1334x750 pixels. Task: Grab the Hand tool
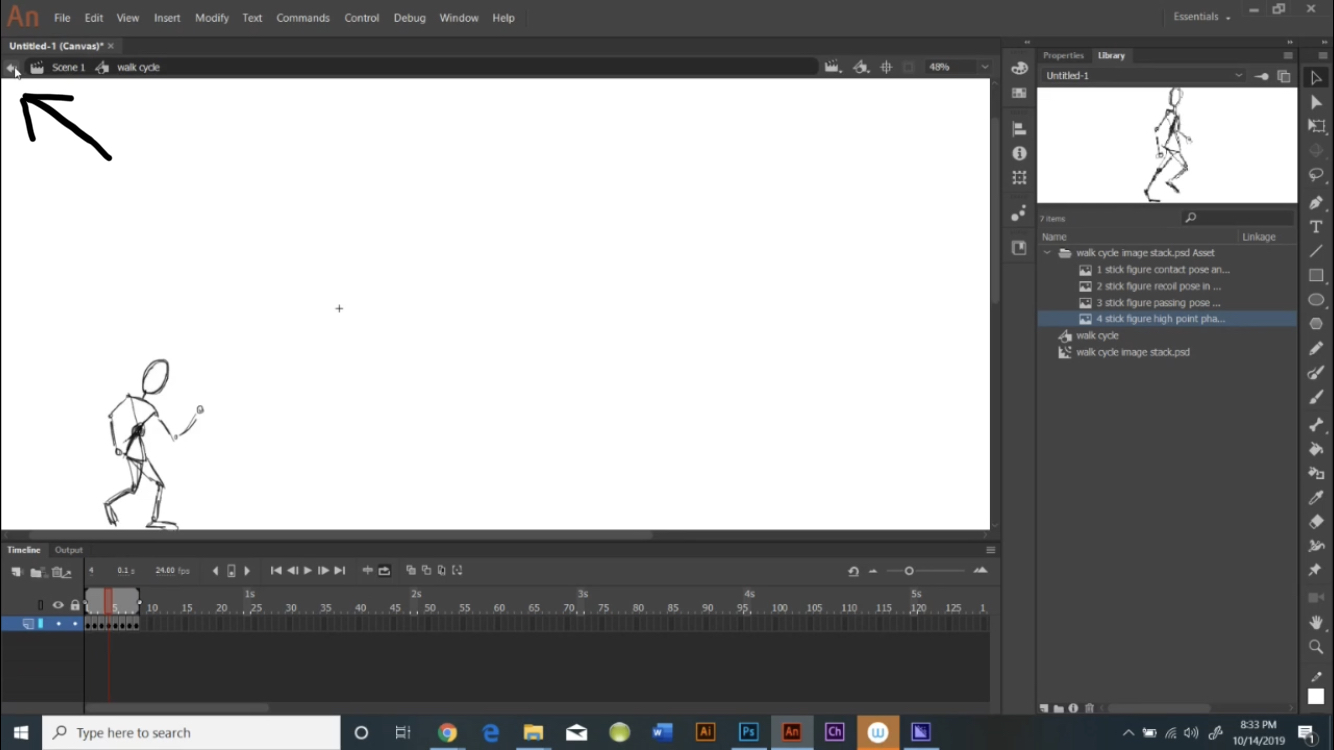click(x=1316, y=622)
